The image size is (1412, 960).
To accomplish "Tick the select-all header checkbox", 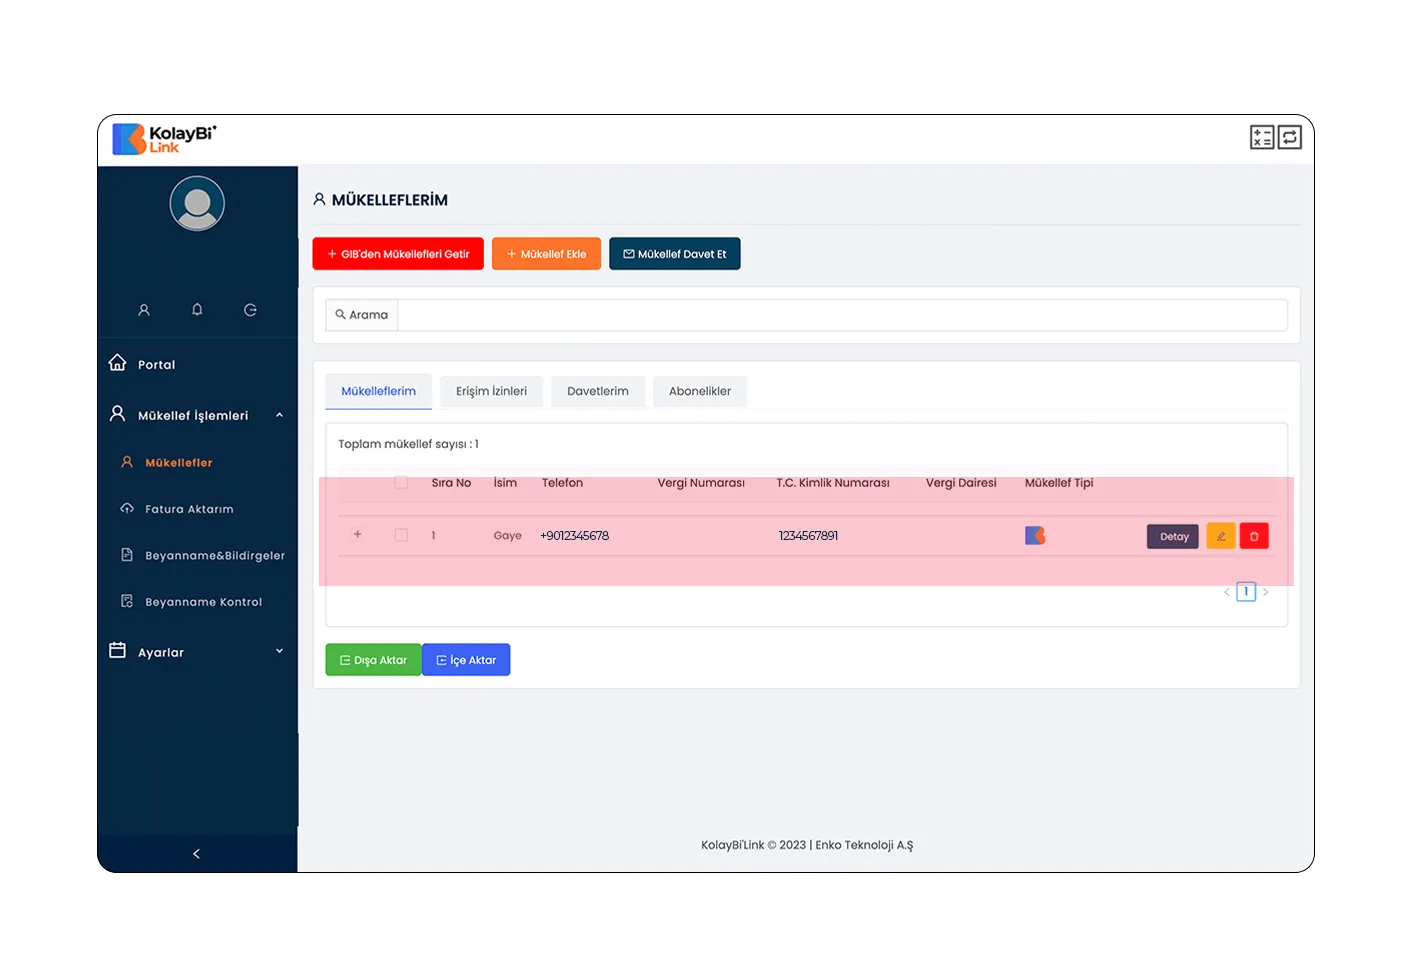I will click(x=401, y=482).
